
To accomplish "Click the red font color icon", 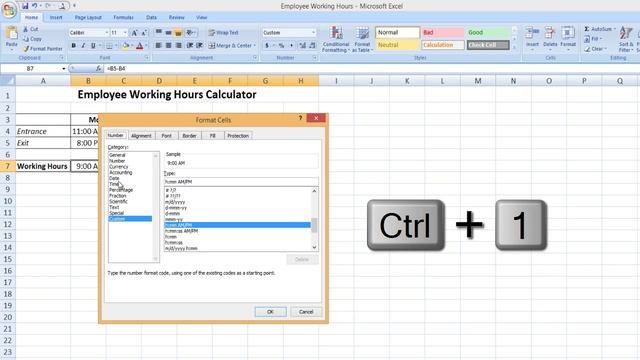I will tap(140, 46).
